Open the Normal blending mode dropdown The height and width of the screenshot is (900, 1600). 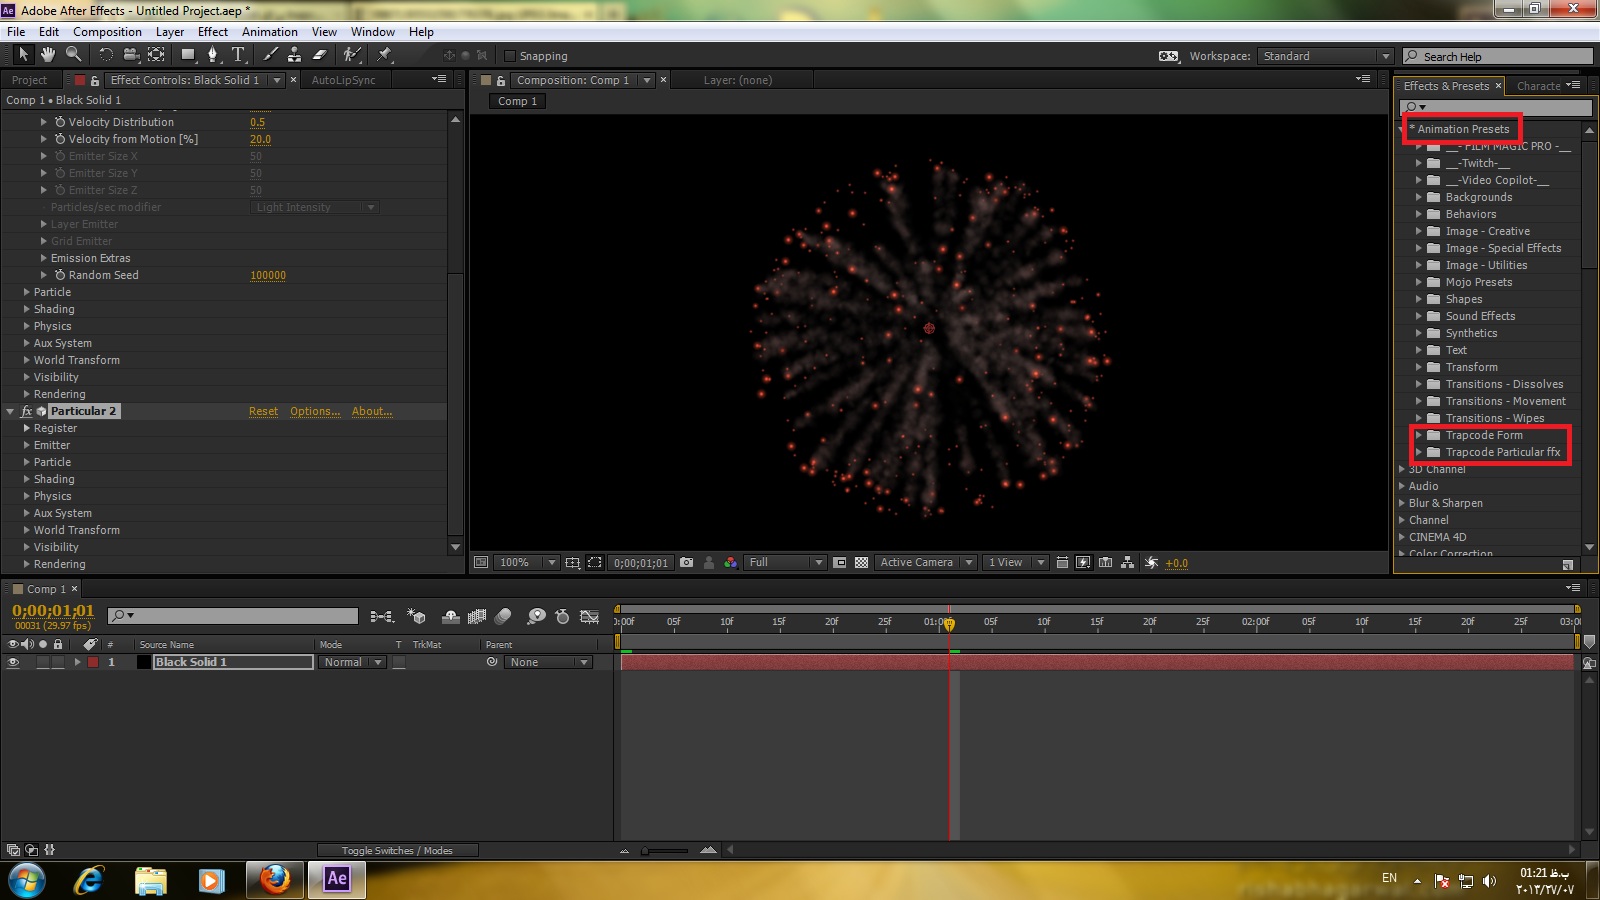[x=353, y=662]
